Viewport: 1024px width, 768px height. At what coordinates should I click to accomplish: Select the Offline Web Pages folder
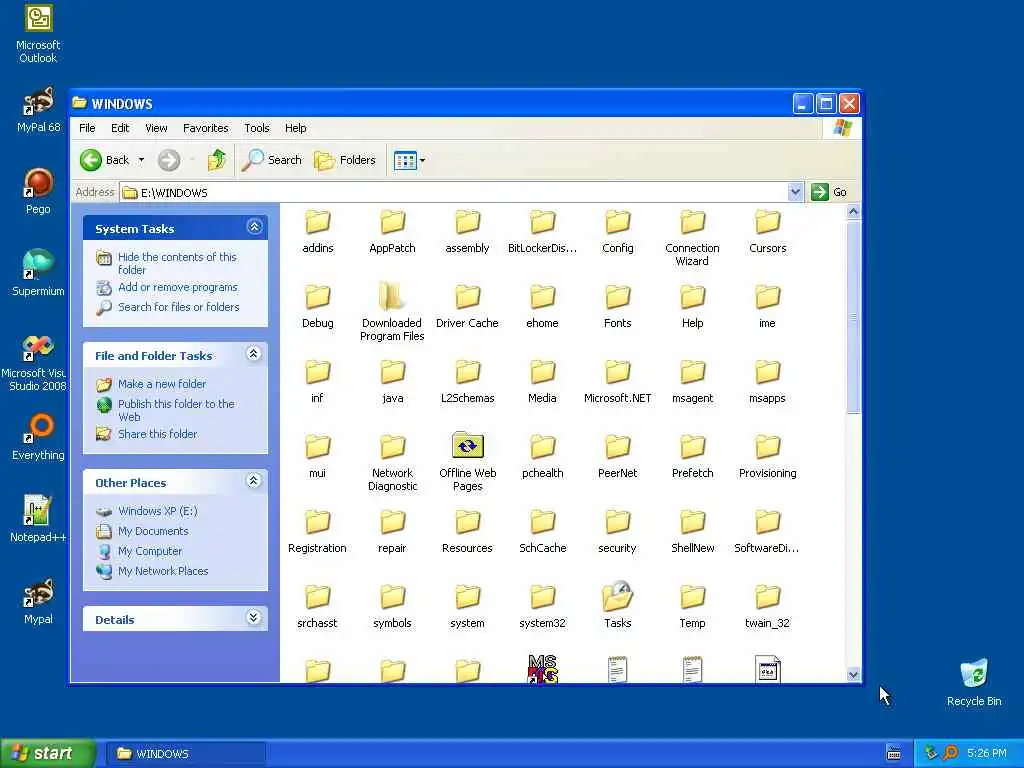[468, 462]
